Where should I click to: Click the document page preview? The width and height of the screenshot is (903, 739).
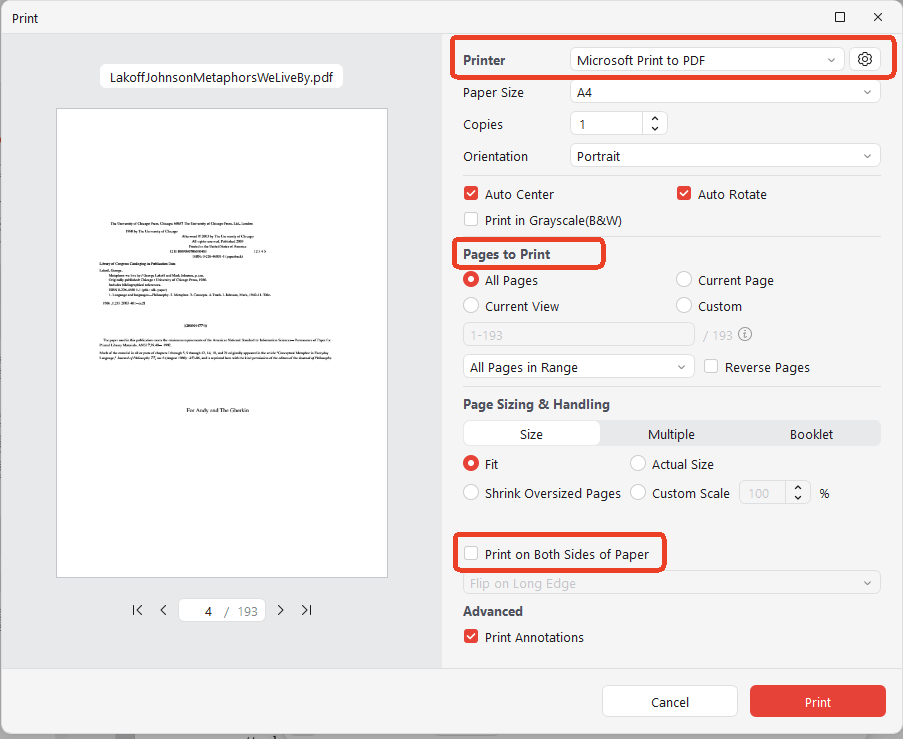(222, 343)
